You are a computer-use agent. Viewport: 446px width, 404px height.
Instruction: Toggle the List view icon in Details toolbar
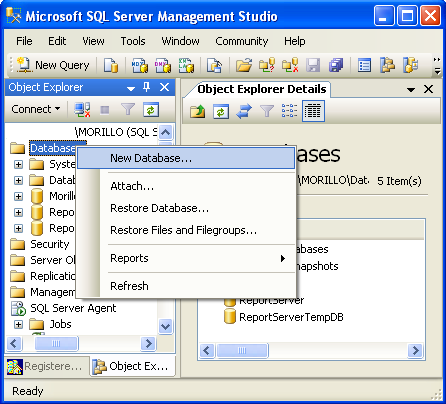[289, 111]
